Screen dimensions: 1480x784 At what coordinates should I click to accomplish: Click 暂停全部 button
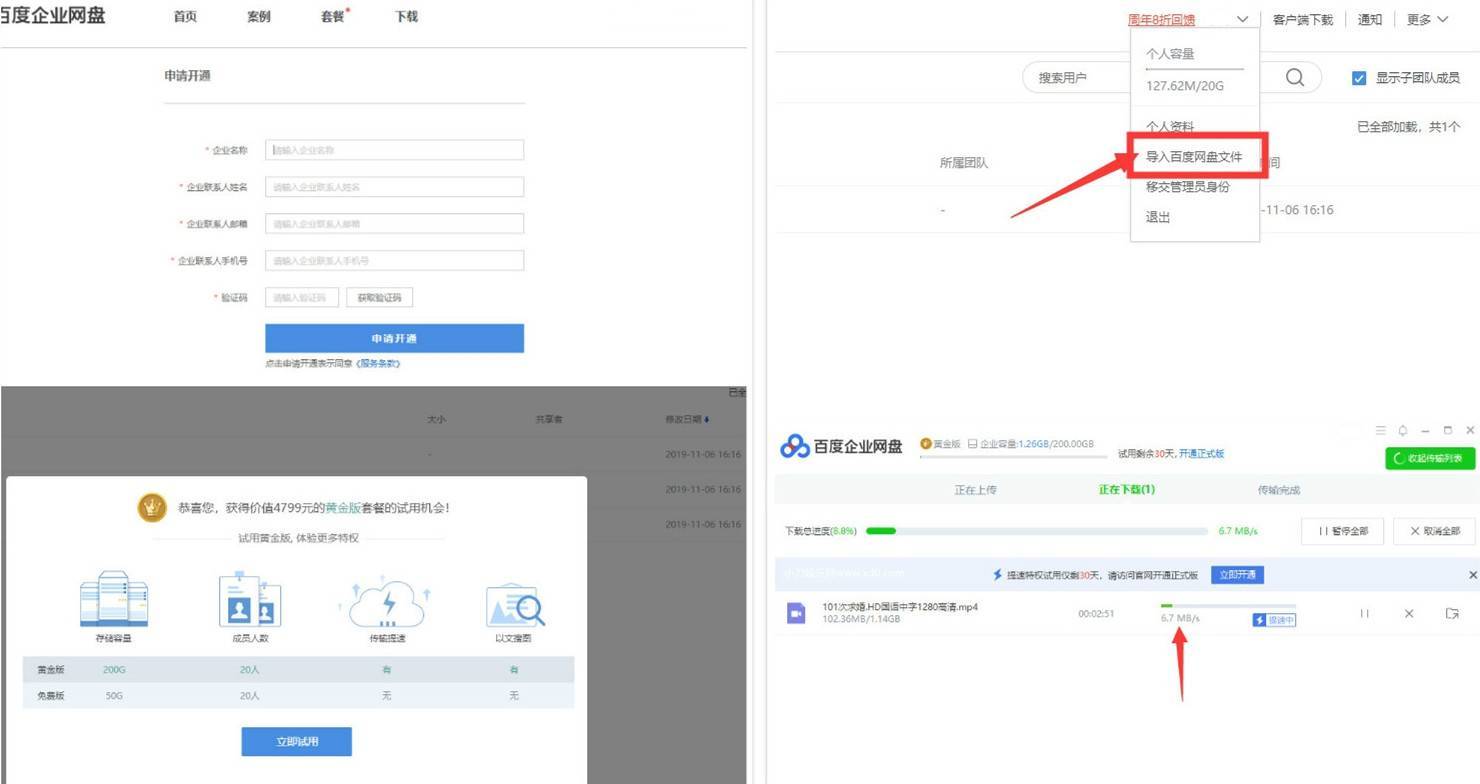point(1343,531)
